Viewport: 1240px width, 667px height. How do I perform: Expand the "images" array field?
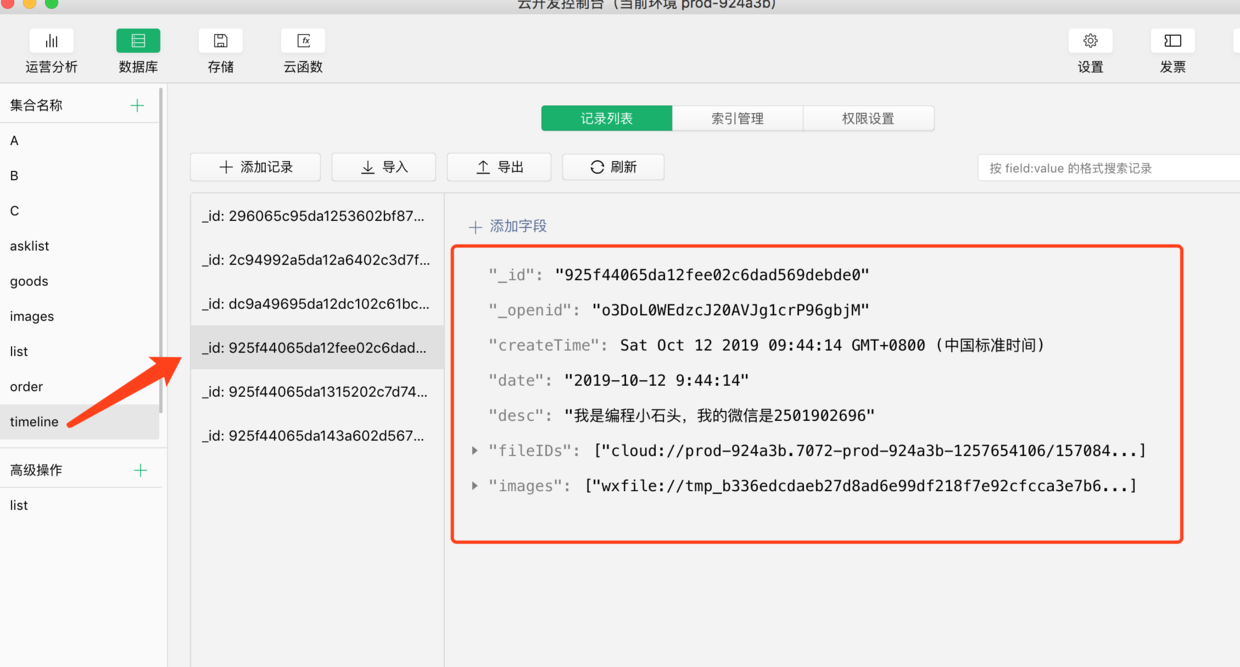pyautogui.click(x=475, y=486)
